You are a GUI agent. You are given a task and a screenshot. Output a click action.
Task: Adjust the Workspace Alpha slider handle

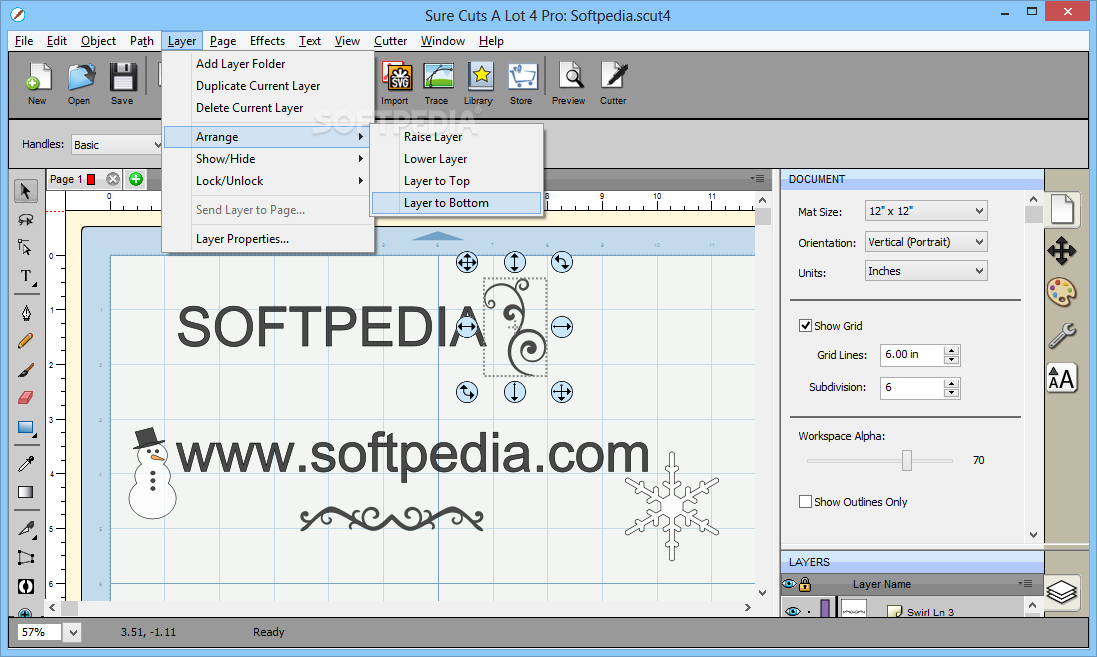[x=907, y=460]
